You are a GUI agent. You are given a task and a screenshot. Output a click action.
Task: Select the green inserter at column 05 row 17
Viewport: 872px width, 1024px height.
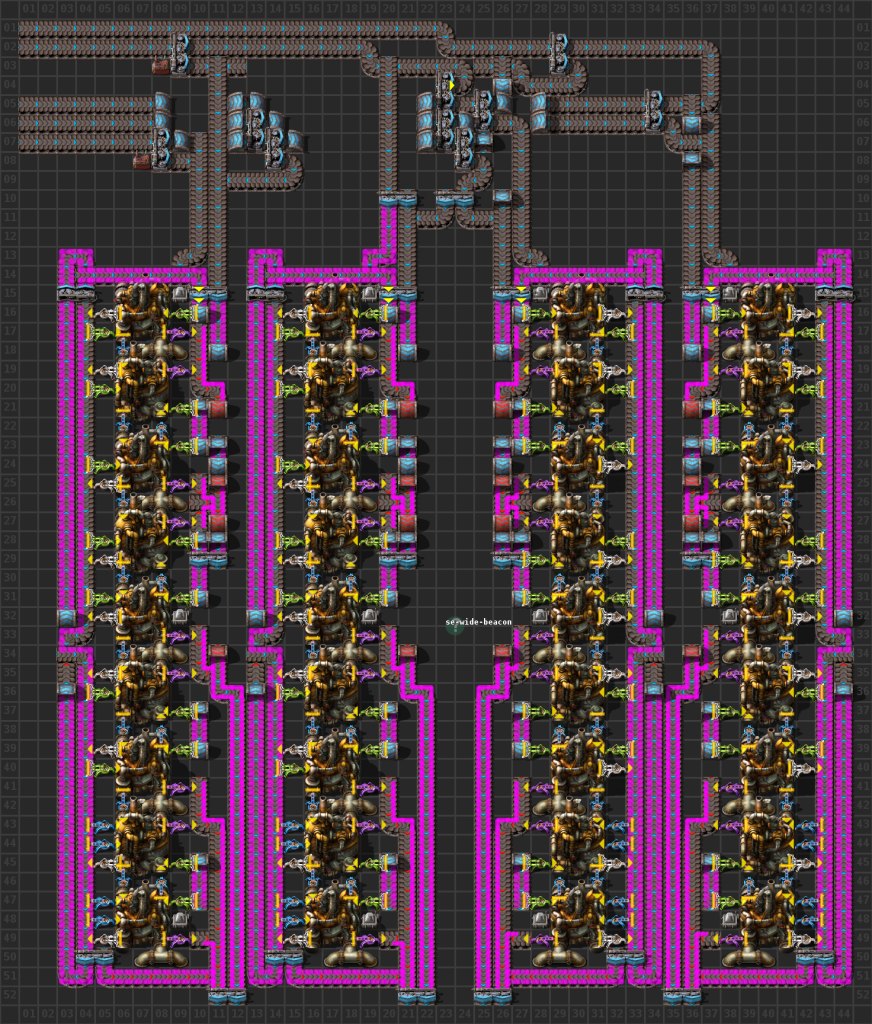pyautogui.click(x=99, y=332)
